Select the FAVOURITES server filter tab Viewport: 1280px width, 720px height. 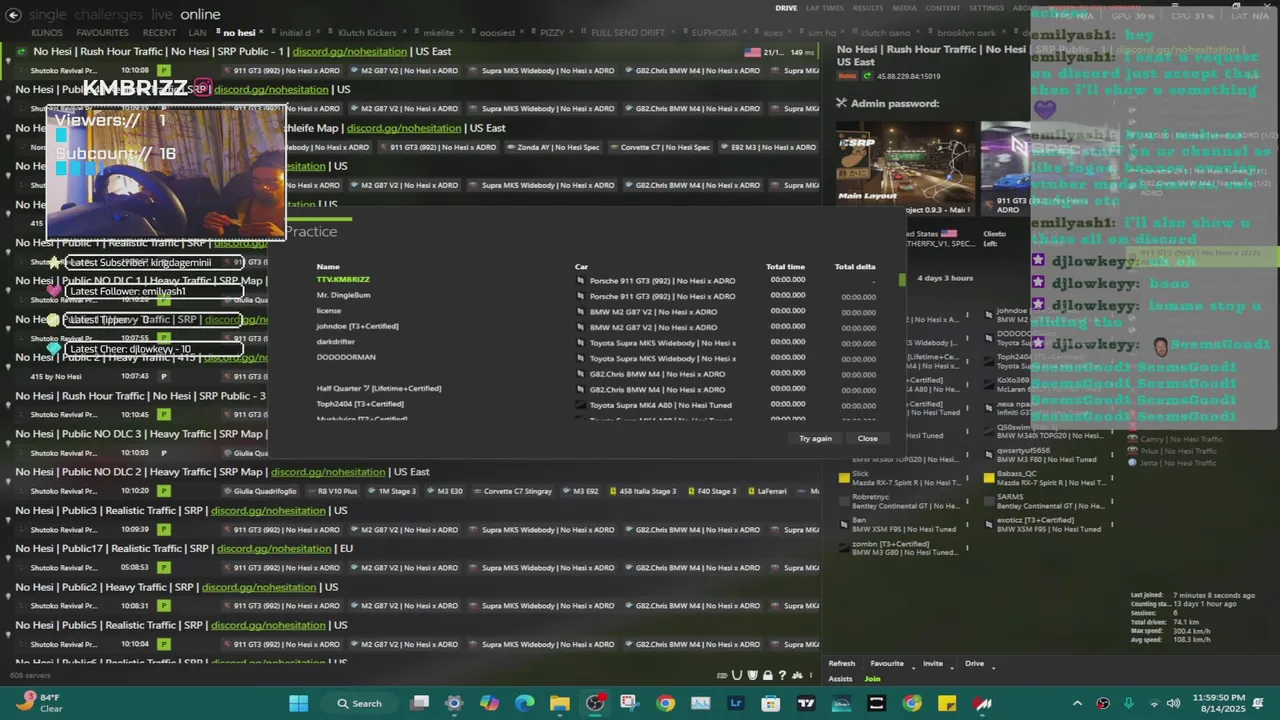[x=103, y=33]
